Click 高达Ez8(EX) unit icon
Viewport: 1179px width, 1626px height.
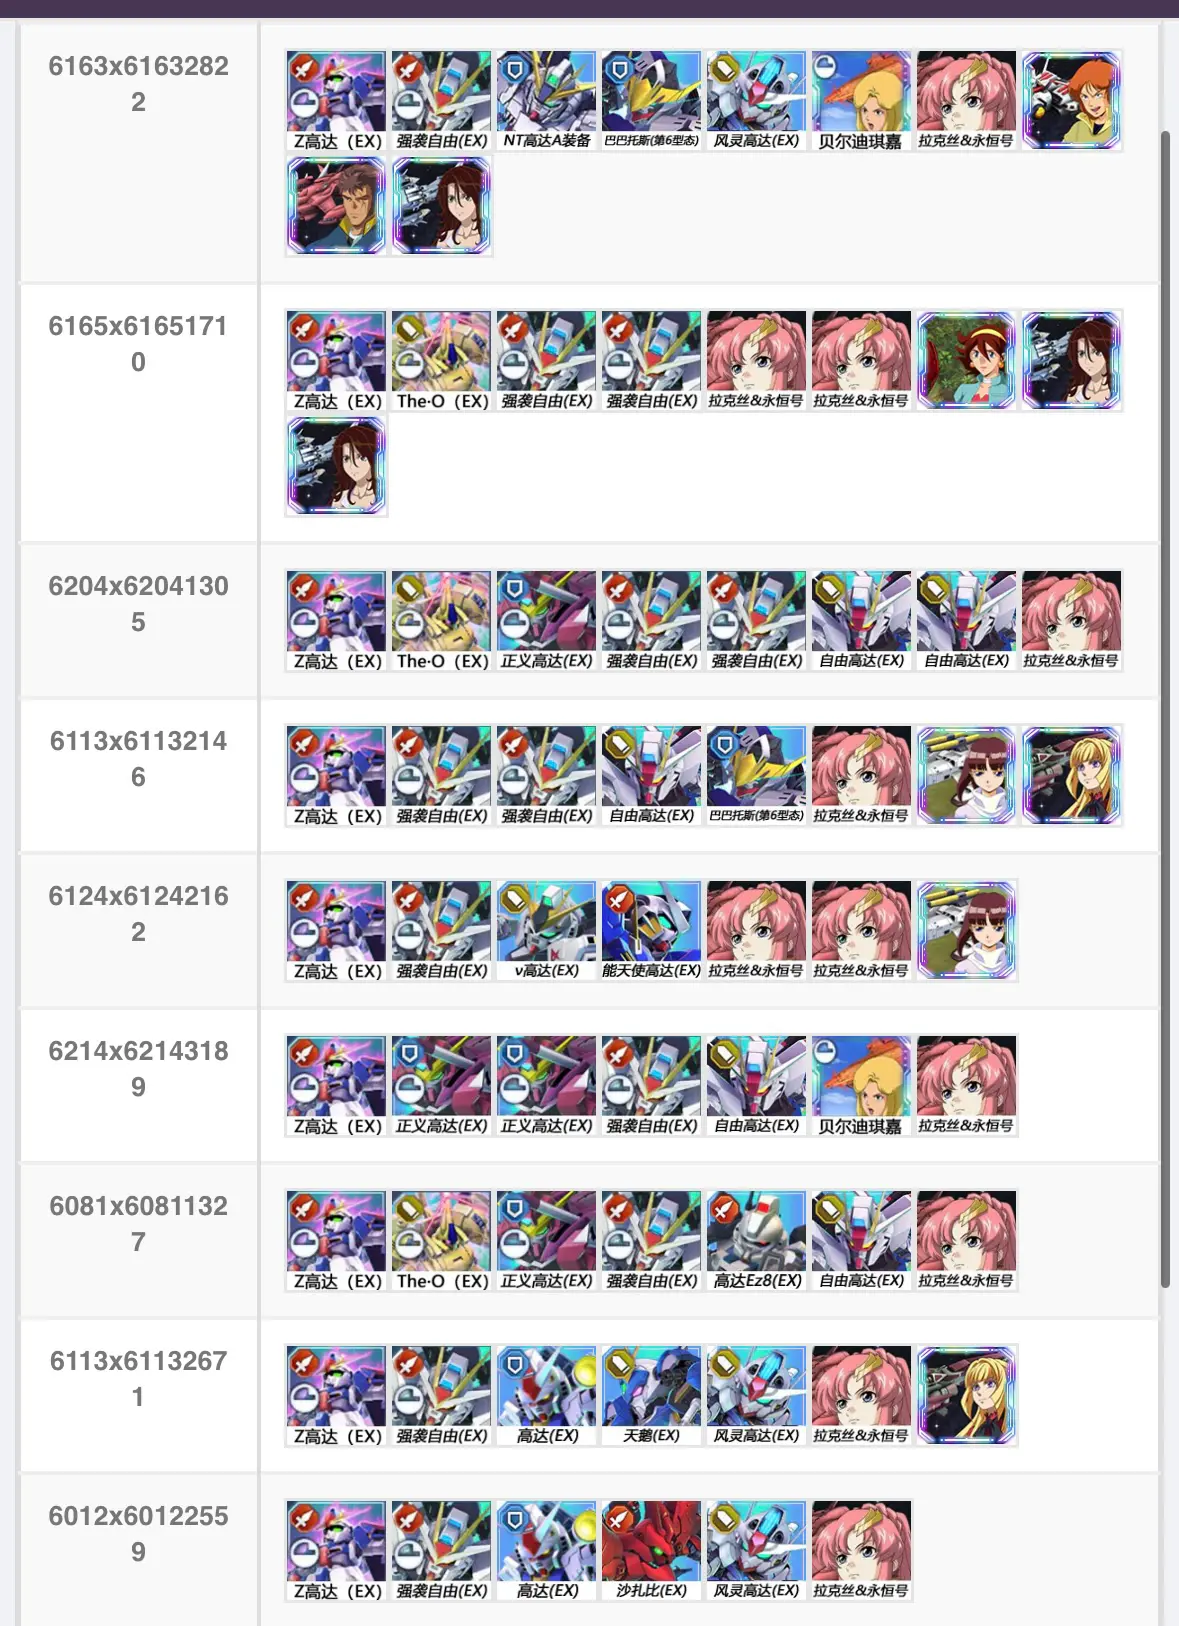click(756, 1241)
